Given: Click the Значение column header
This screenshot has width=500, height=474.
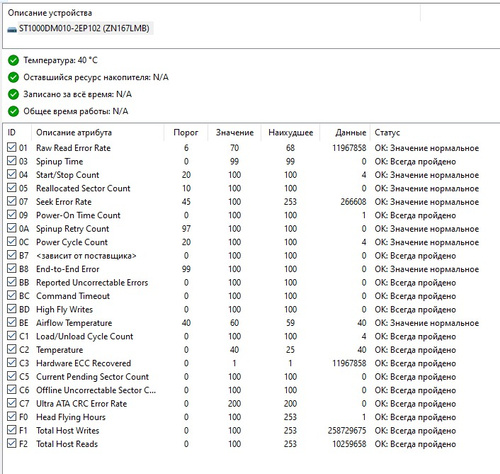Looking at the screenshot, I should [234, 133].
